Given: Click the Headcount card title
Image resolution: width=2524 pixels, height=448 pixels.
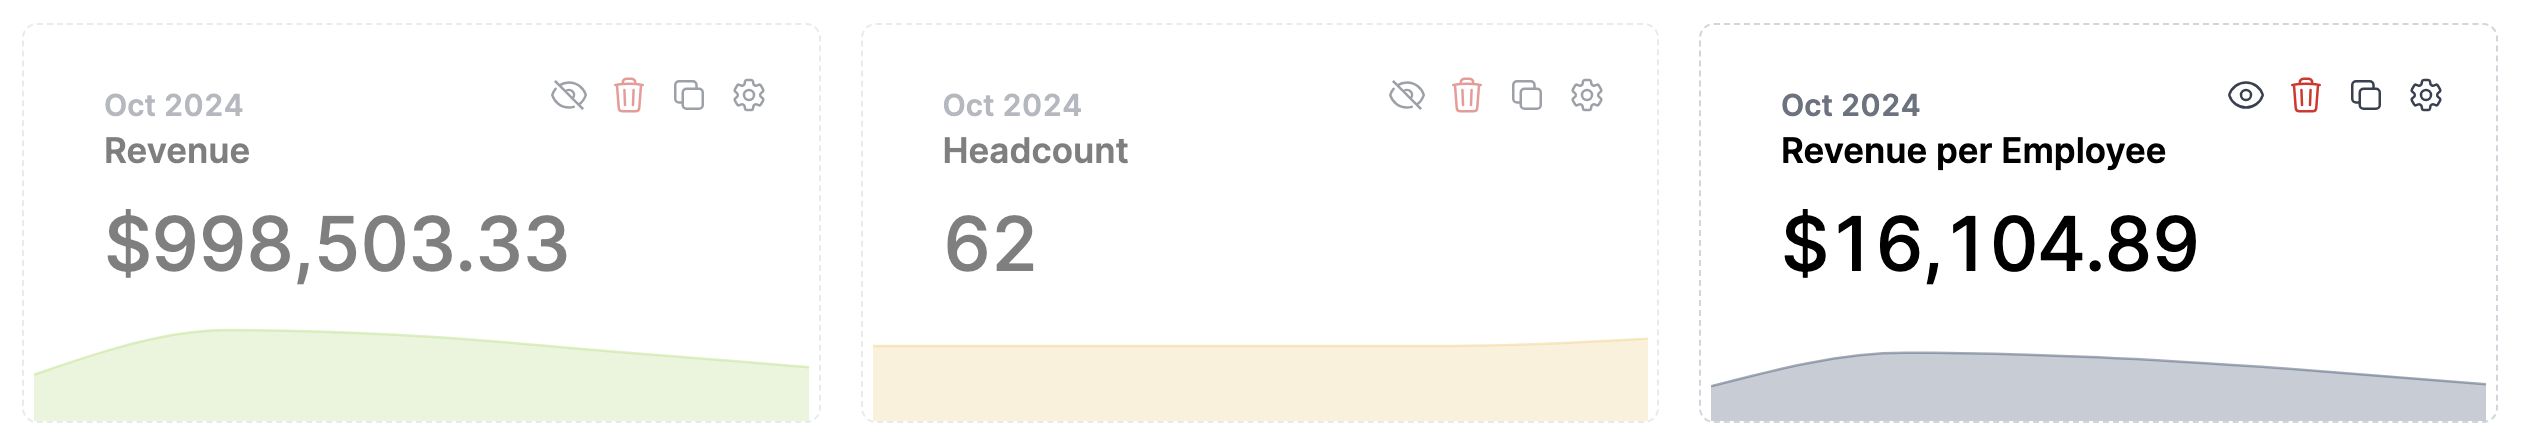Looking at the screenshot, I should click(1035, 151).
